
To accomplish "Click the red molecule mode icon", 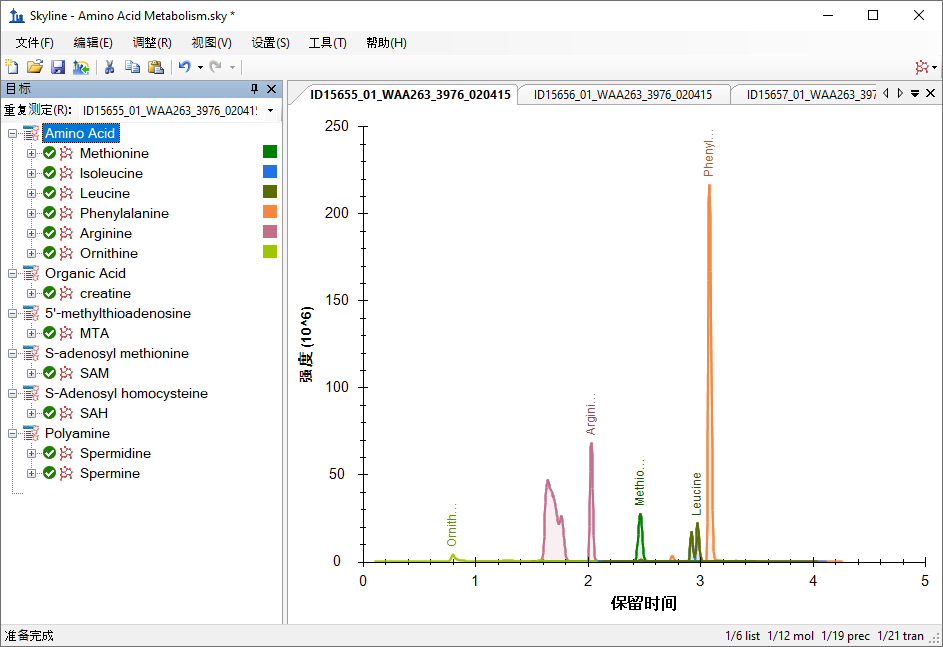I will [x=920, y=67].
